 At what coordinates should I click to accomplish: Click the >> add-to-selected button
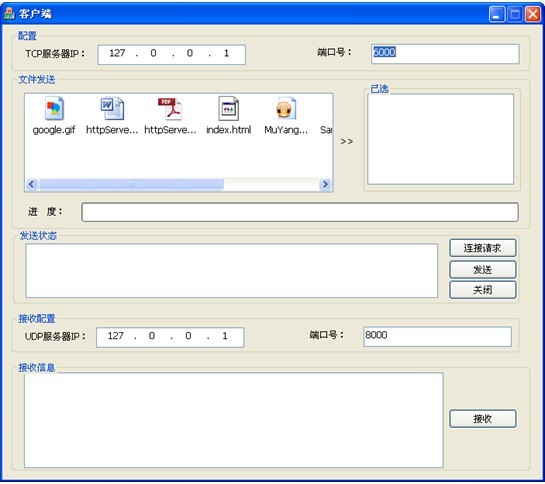pos(347,142)
